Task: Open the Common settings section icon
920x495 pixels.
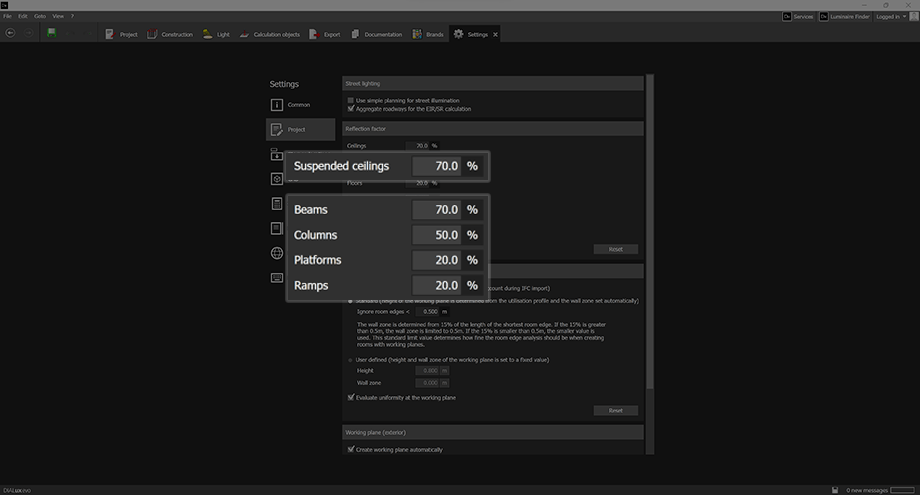Action: point(277,105)
